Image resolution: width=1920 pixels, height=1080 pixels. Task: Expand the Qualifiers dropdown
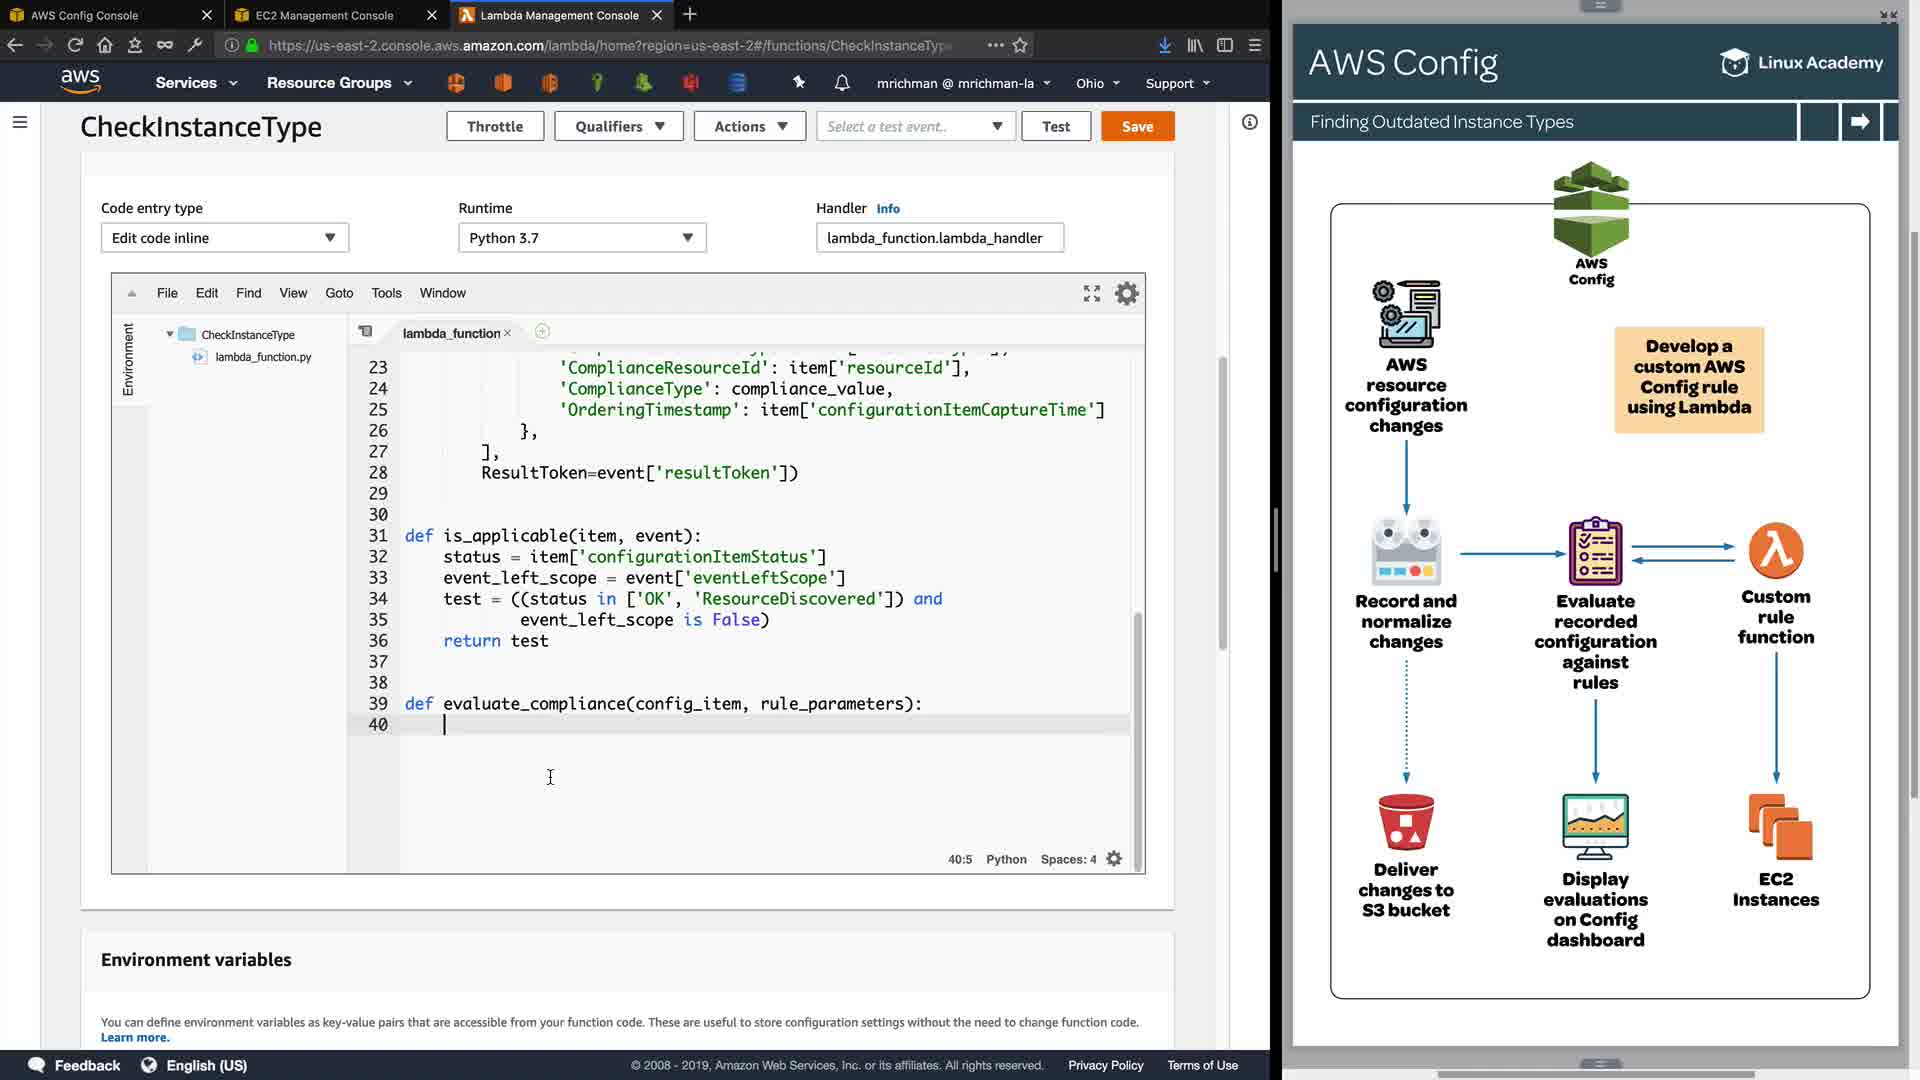[x=618, y=127]
